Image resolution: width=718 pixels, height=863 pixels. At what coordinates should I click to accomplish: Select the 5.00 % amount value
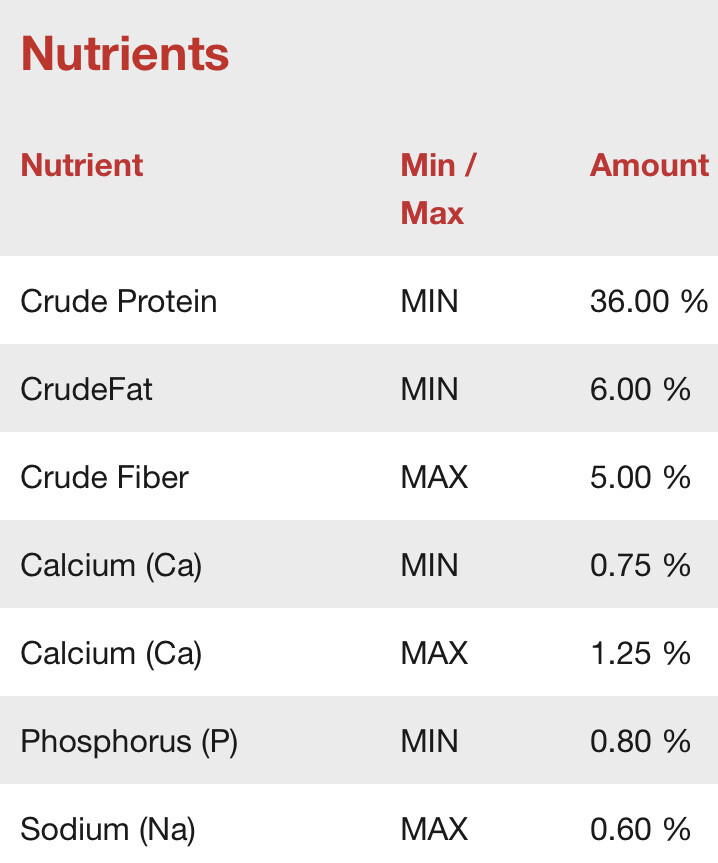point(640,477)
